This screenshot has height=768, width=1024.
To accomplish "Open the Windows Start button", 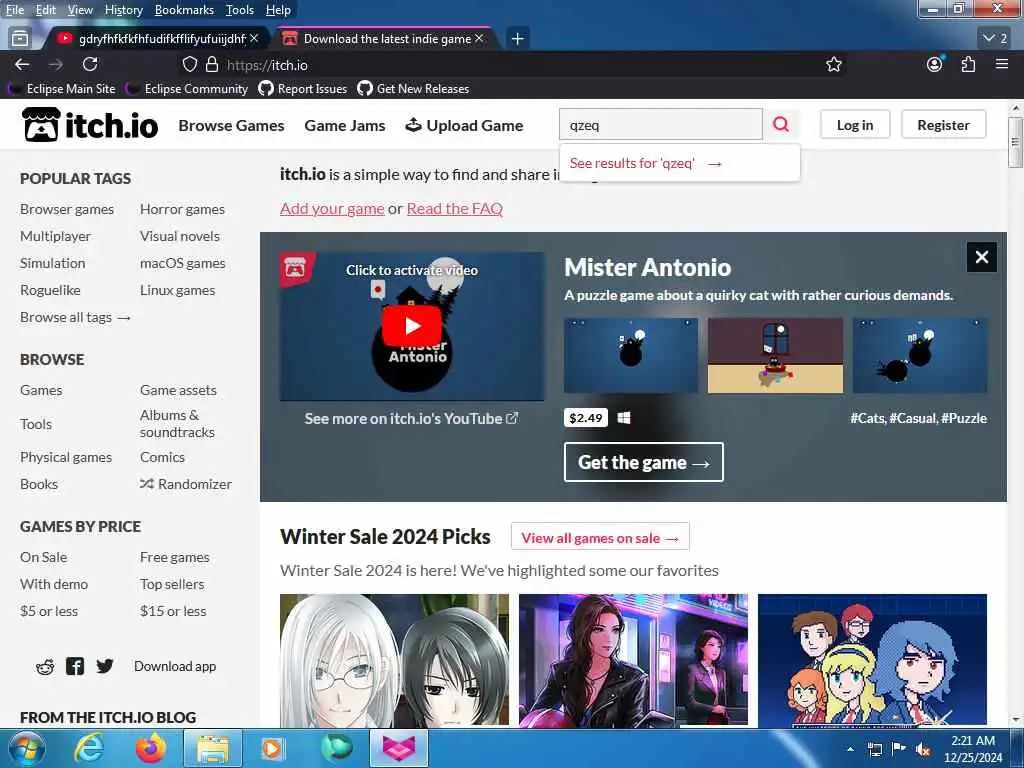I will tap(25, 748).
